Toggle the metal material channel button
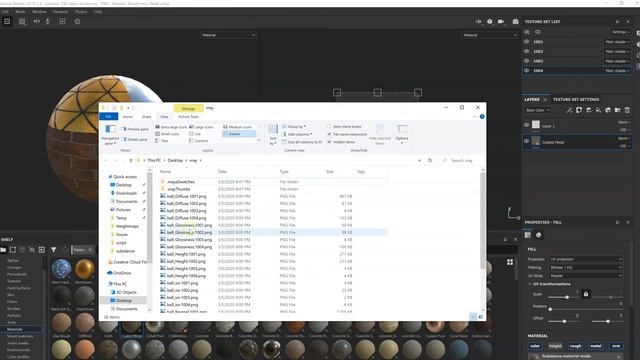The image size is (640, 360). click(x=596, y=346)
